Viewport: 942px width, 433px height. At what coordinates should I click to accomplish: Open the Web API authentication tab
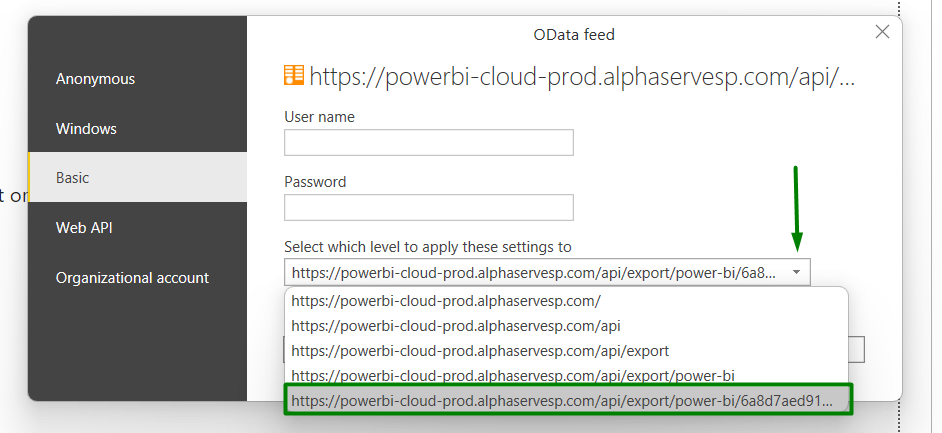click(84, 228)
